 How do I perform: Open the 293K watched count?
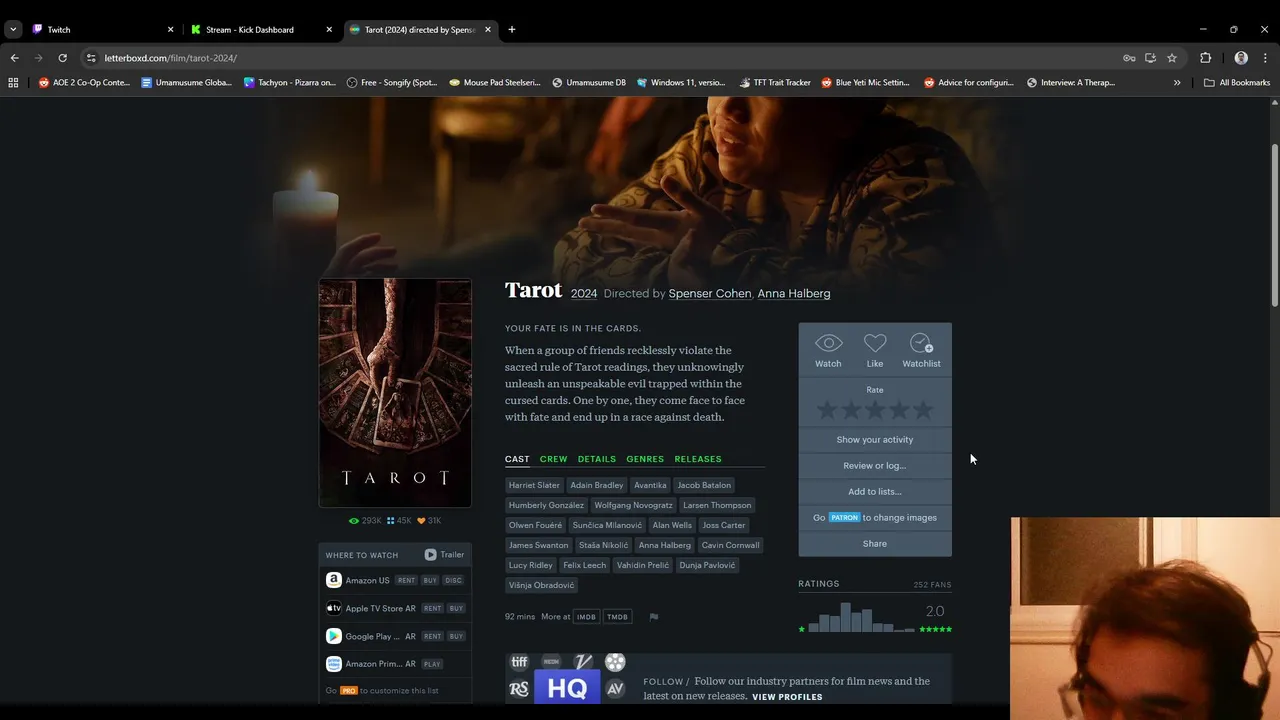[x=365, y=521]
